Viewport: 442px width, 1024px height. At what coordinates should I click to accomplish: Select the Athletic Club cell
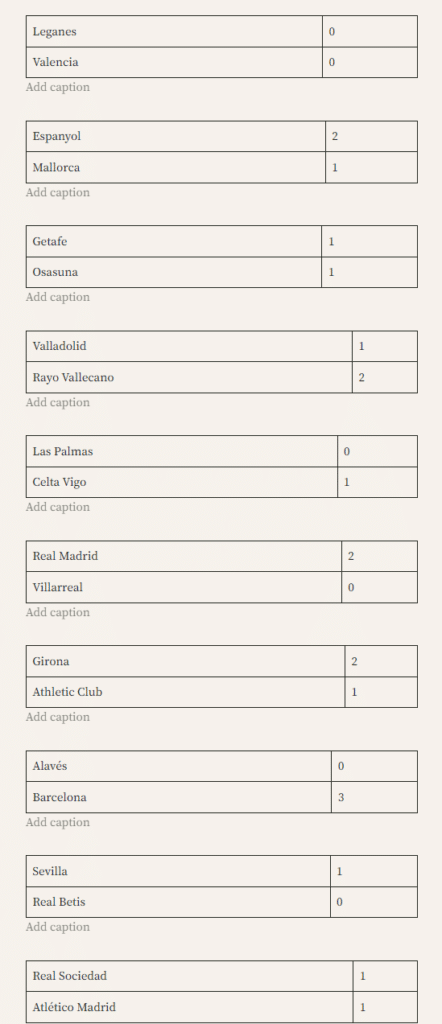click(x=185, y=692)
